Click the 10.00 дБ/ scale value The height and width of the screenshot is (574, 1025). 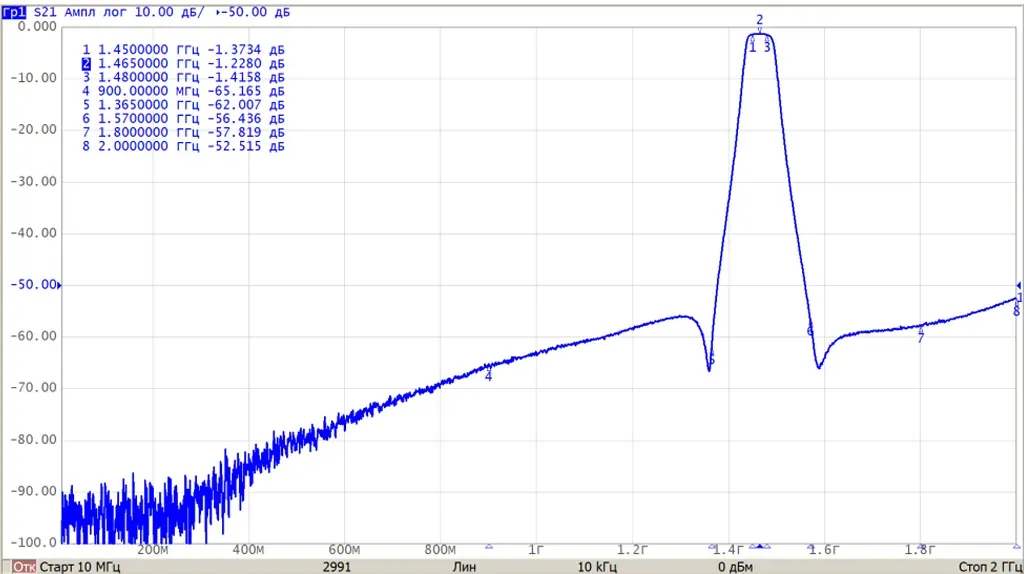[x=169, y=12]
